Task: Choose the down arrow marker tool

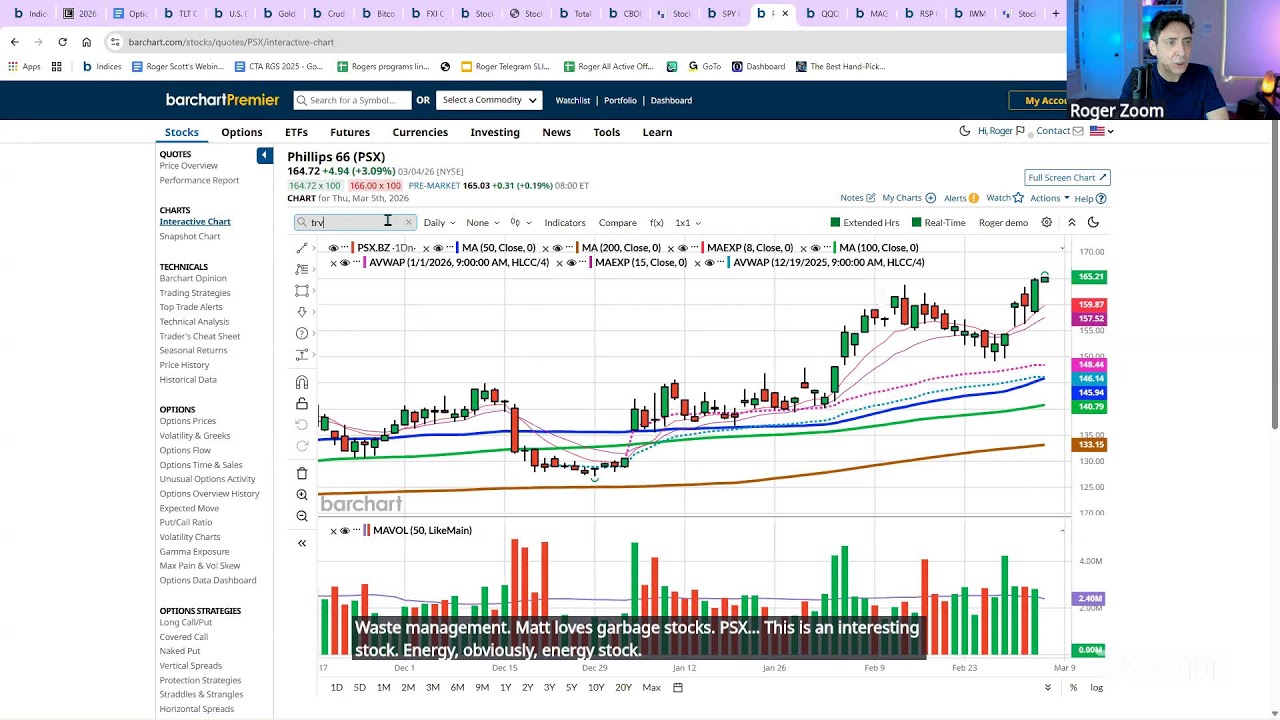Action: point(302,312)
